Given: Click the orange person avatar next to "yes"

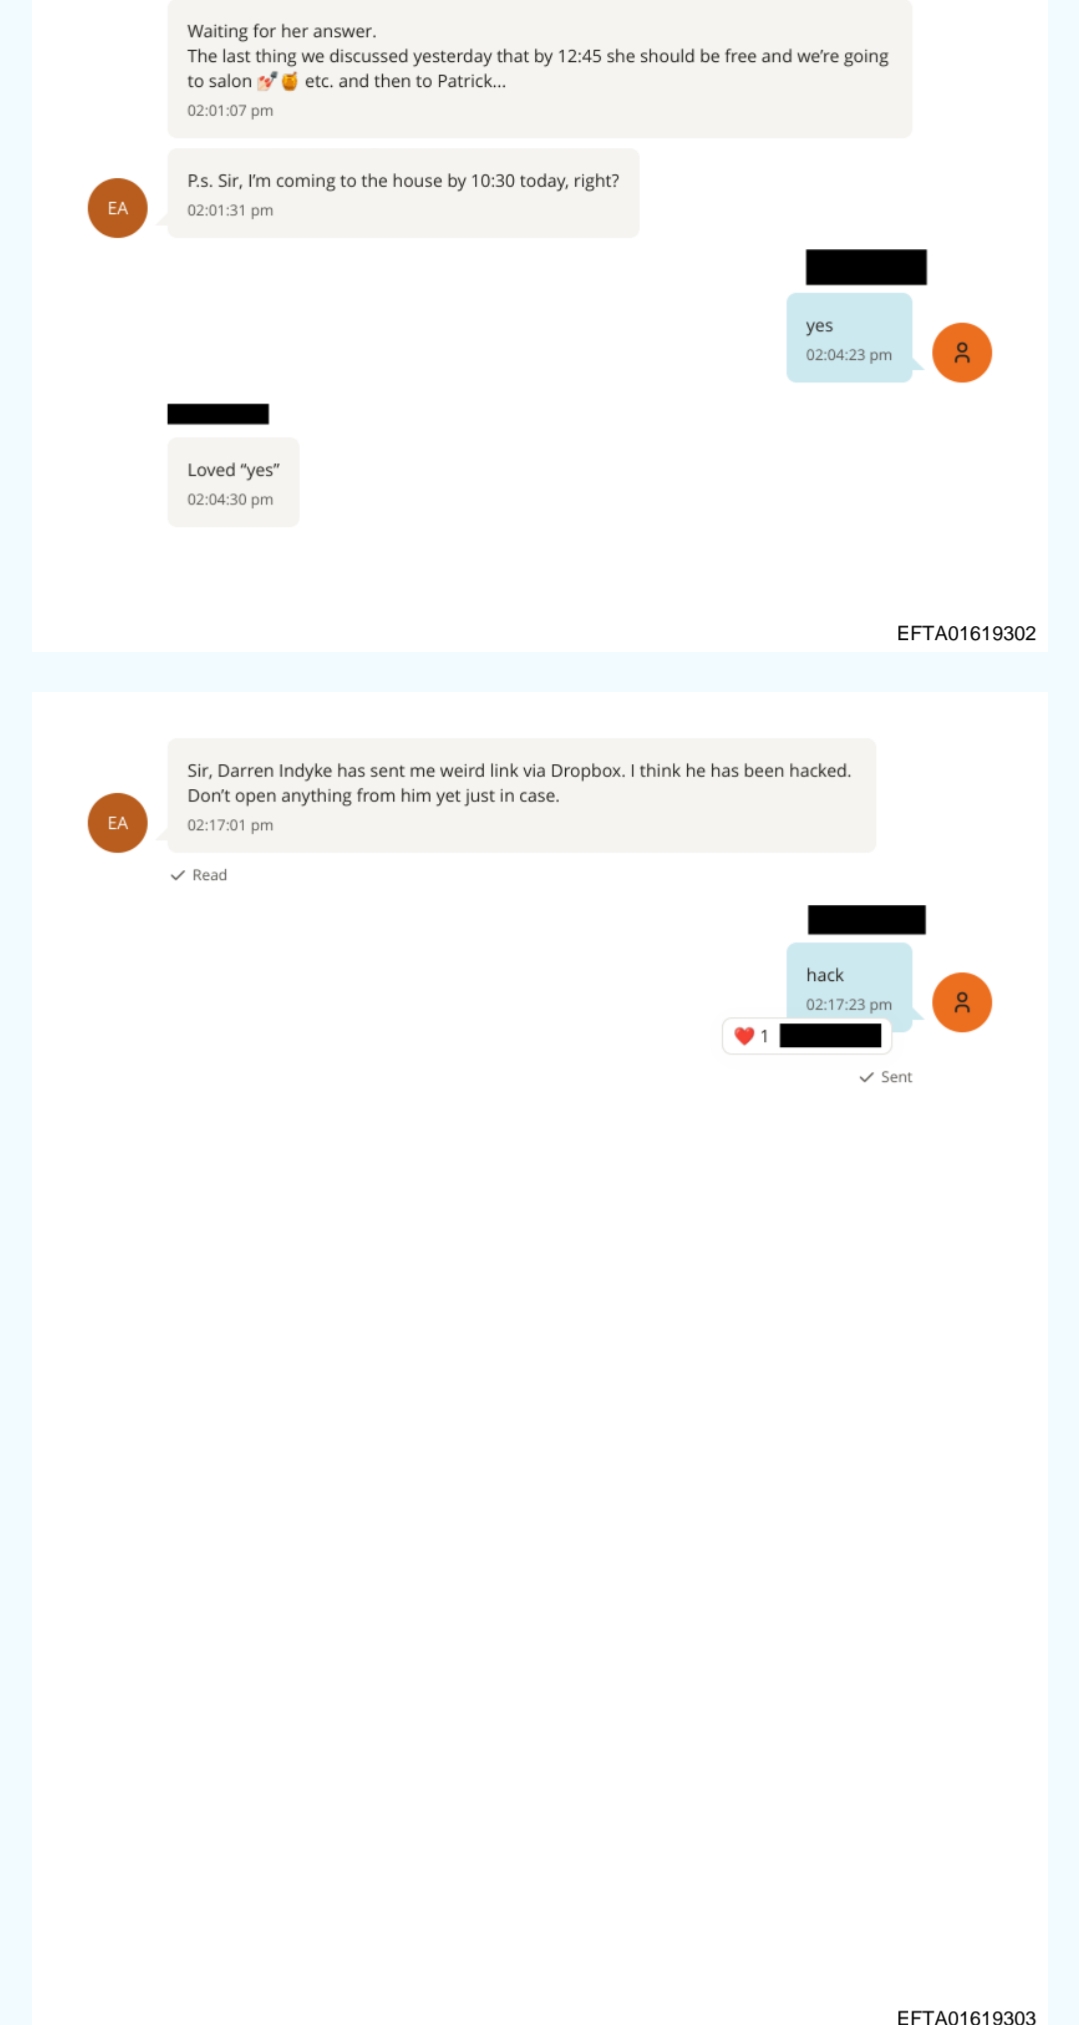Looking at the screenshot, I should coord(962,353).
